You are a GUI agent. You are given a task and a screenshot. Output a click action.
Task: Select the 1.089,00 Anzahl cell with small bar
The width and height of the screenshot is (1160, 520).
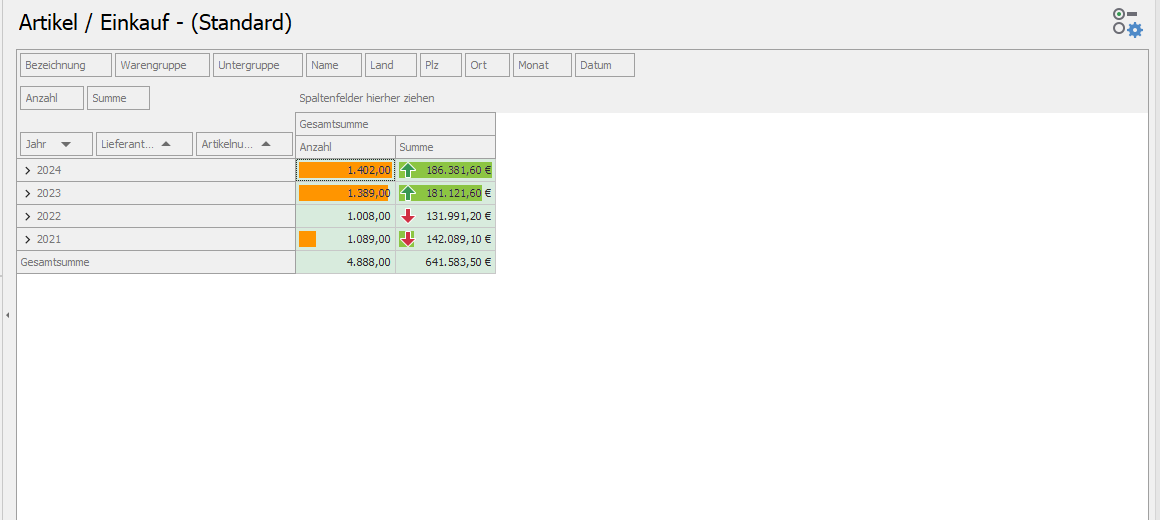(x=345, y=239)
